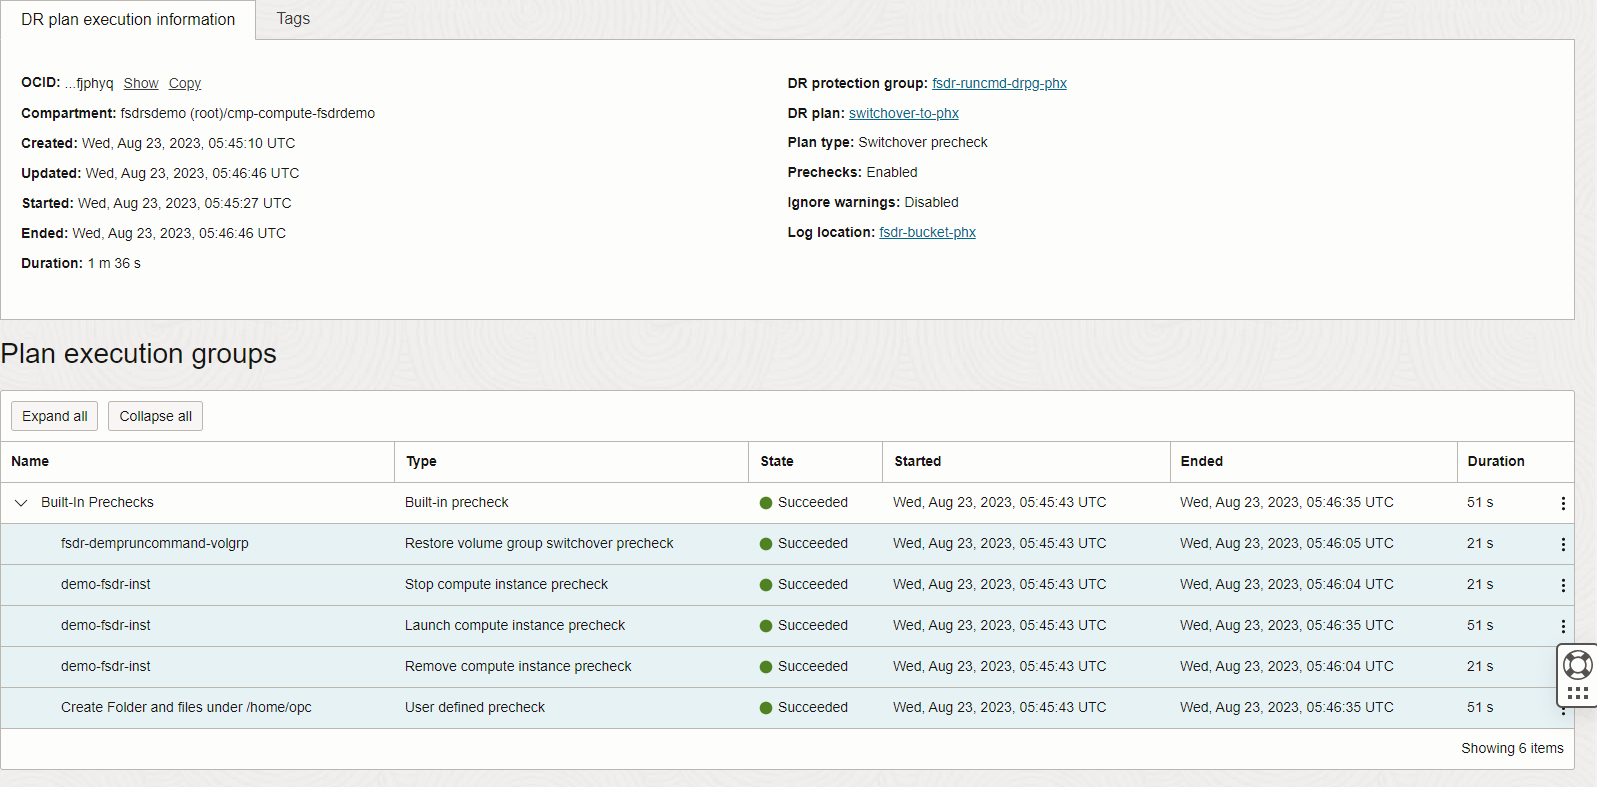
Task: Click Succeeded state in User defined precheck row
Action: 804,707
